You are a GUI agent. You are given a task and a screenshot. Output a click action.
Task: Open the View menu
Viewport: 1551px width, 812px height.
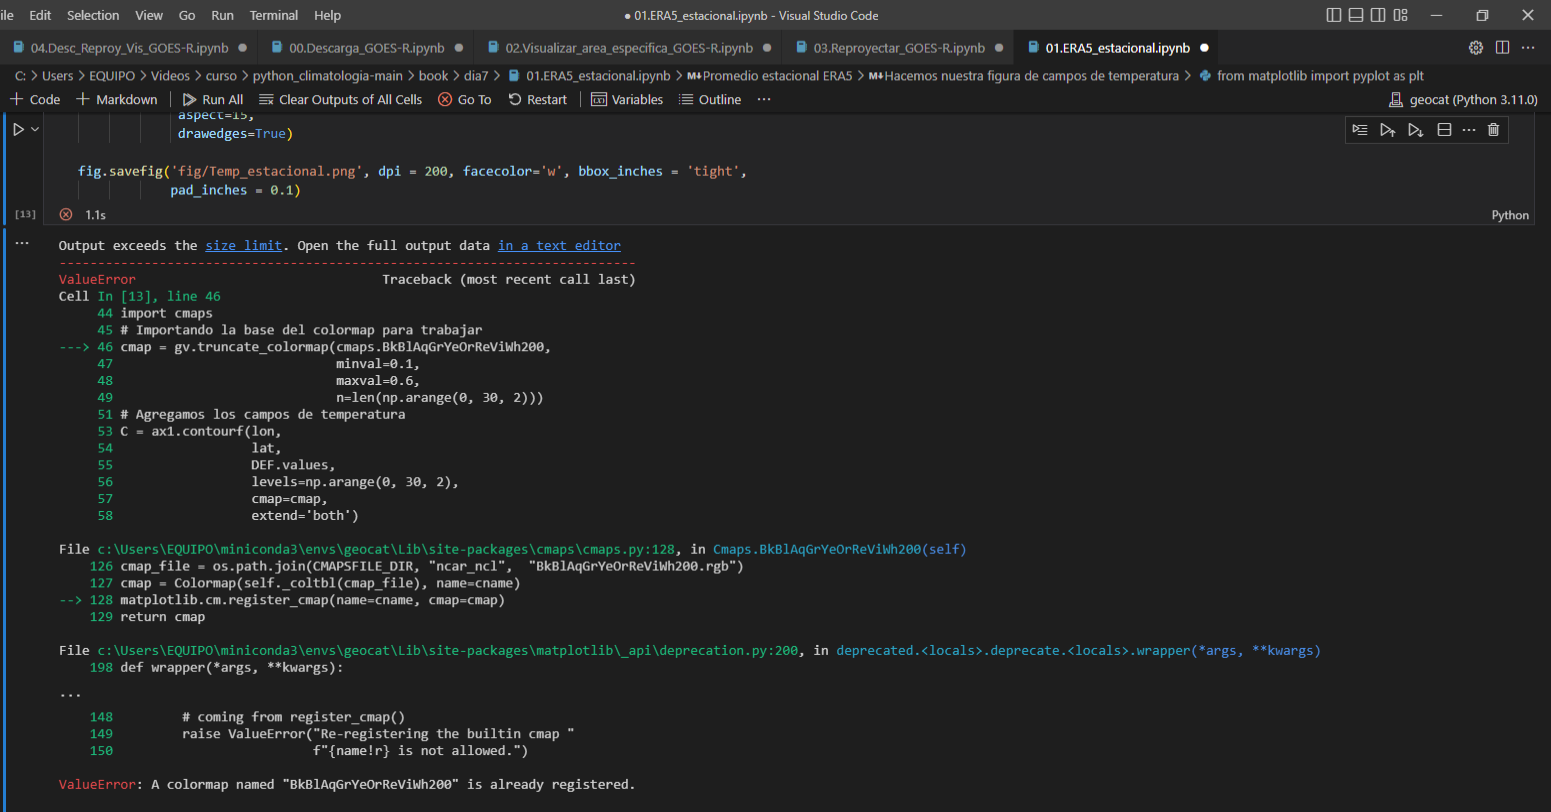tap(149, 15)
